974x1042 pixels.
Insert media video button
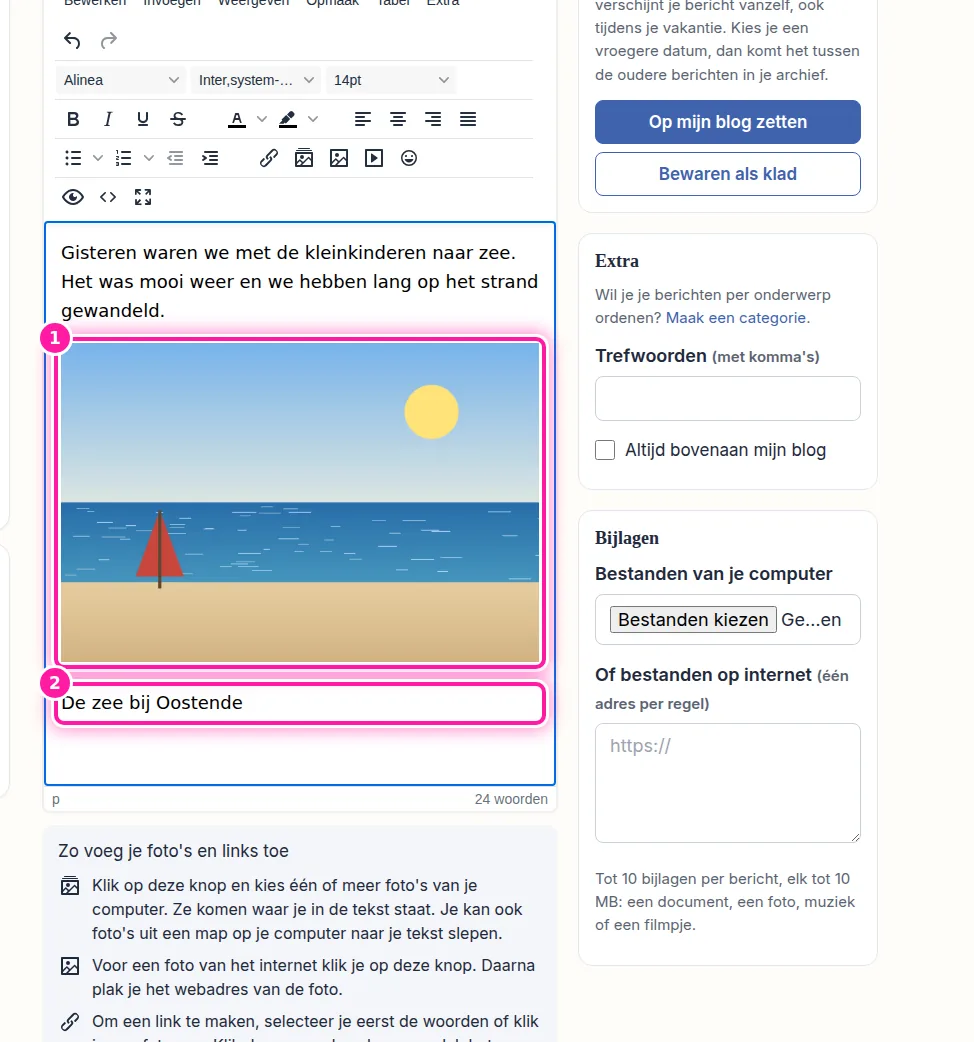click(x=374, y=158)
